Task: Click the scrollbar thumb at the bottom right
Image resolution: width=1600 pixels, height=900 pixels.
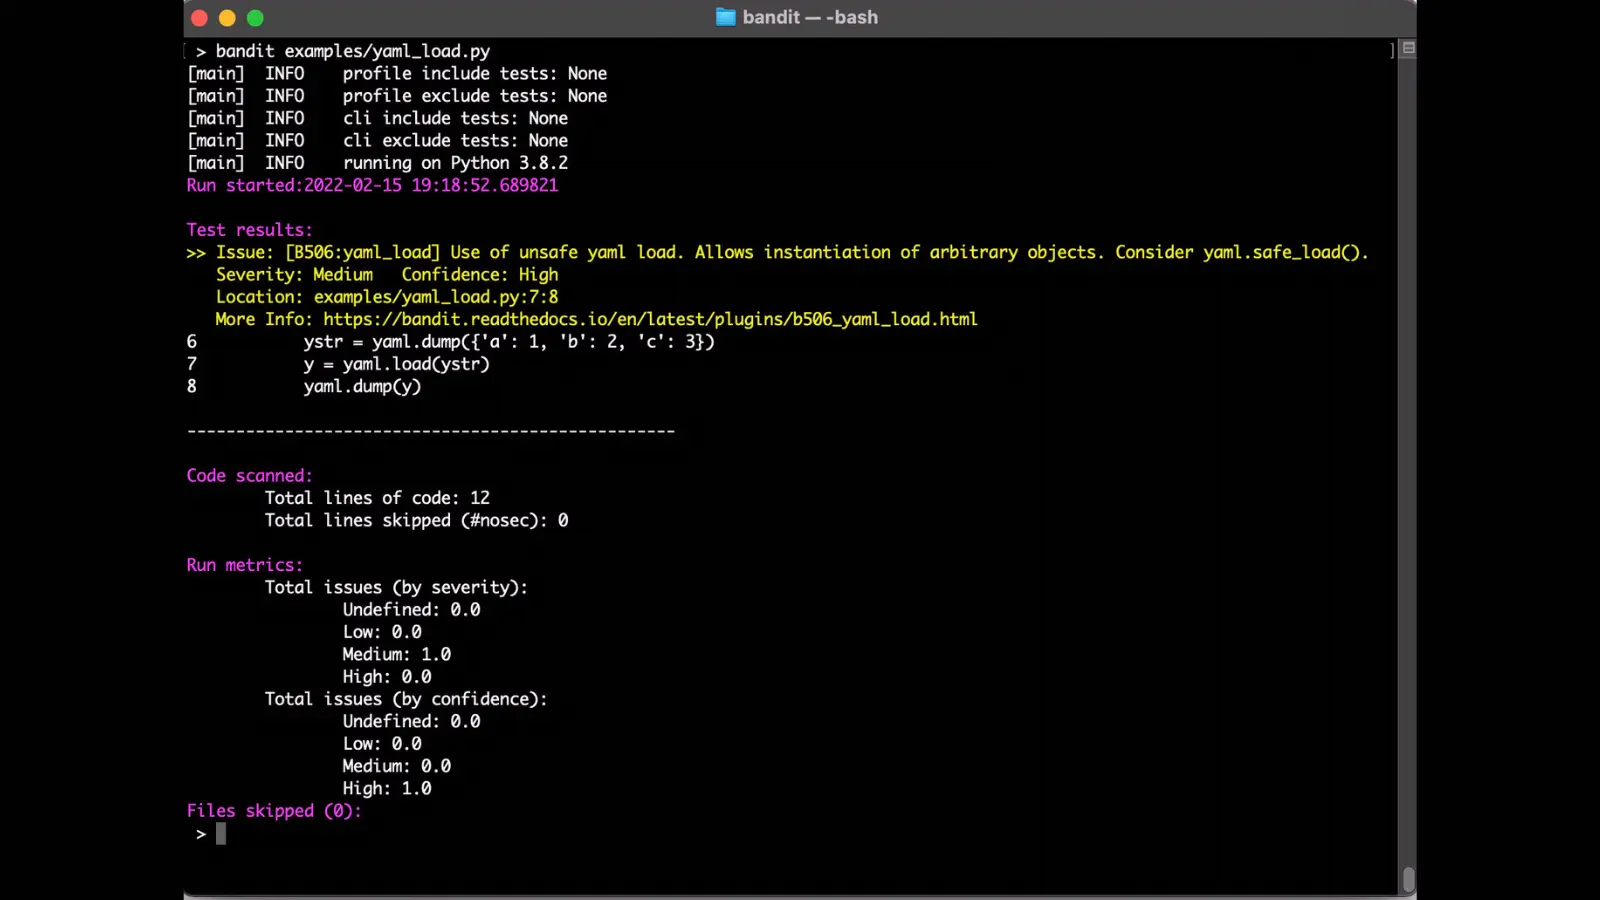Action: (1408, 878)
